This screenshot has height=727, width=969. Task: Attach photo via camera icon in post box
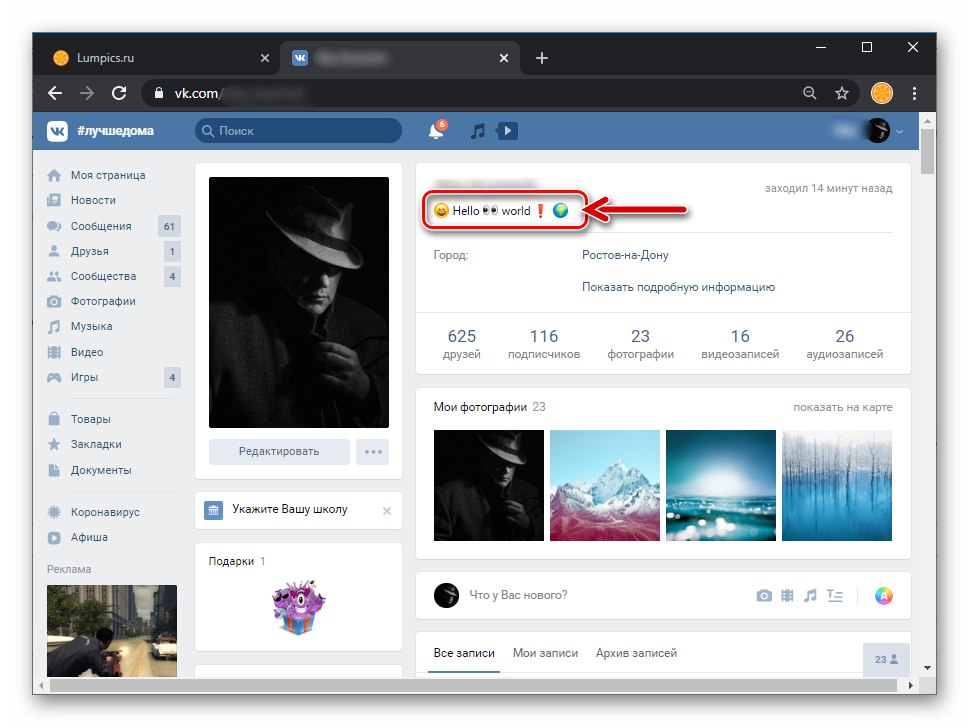(x=764, y=596)
